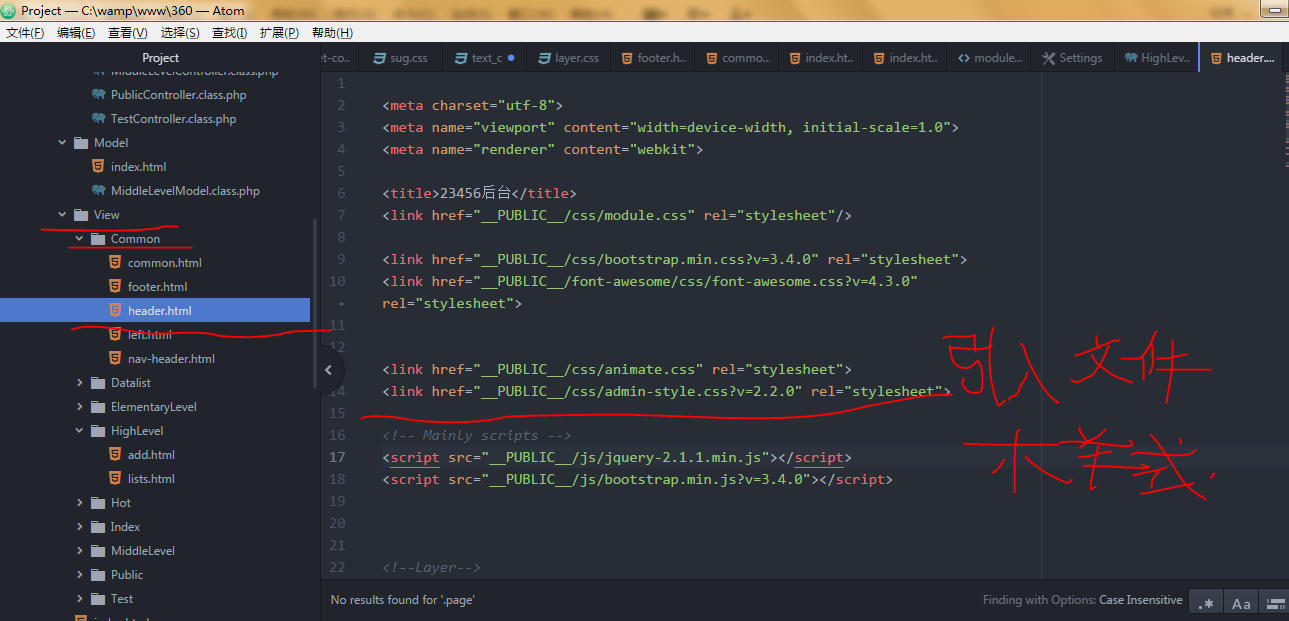
Task: Collapse the HighLevel folder chevron
Action: tap(79, 431)
